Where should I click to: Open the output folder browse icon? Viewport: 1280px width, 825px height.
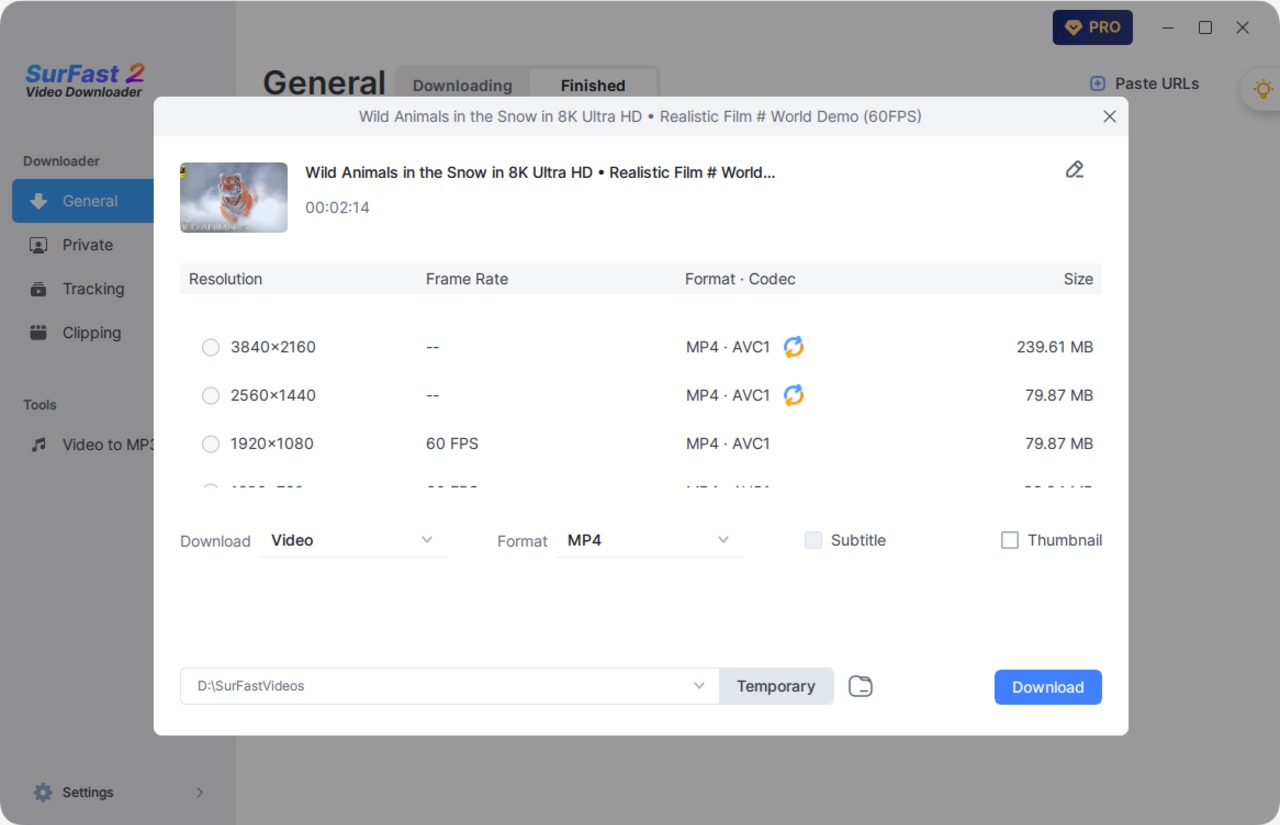(x=860, y=686)
